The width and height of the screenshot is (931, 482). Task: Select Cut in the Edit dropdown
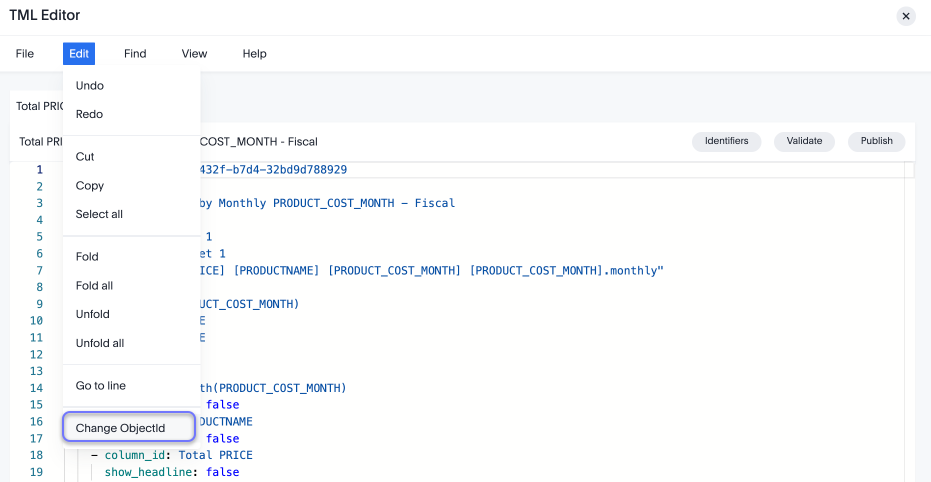point(86,157)
